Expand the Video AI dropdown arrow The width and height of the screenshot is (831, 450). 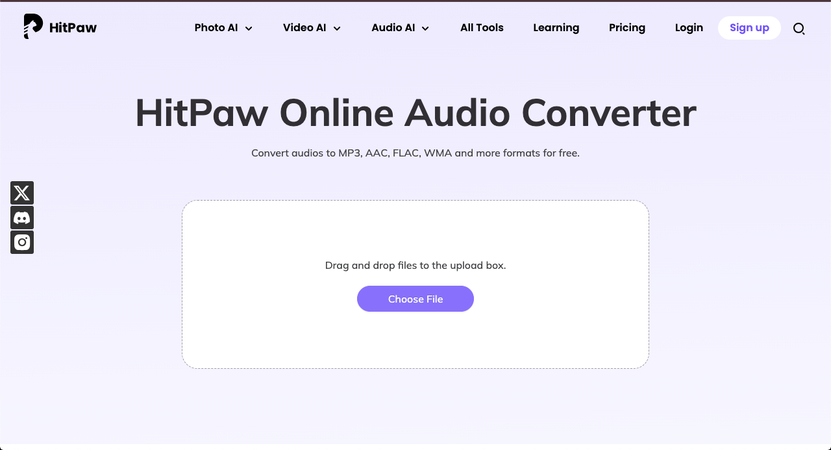click(337, 29)
